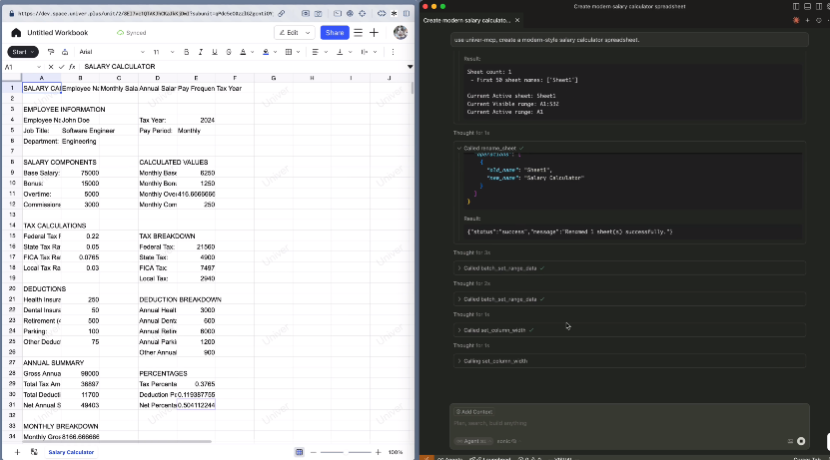Image resolution: width=830 pixels, height=460 pixels.
Task: Open more toolbar options menu
Action: [x=393, y=52]
